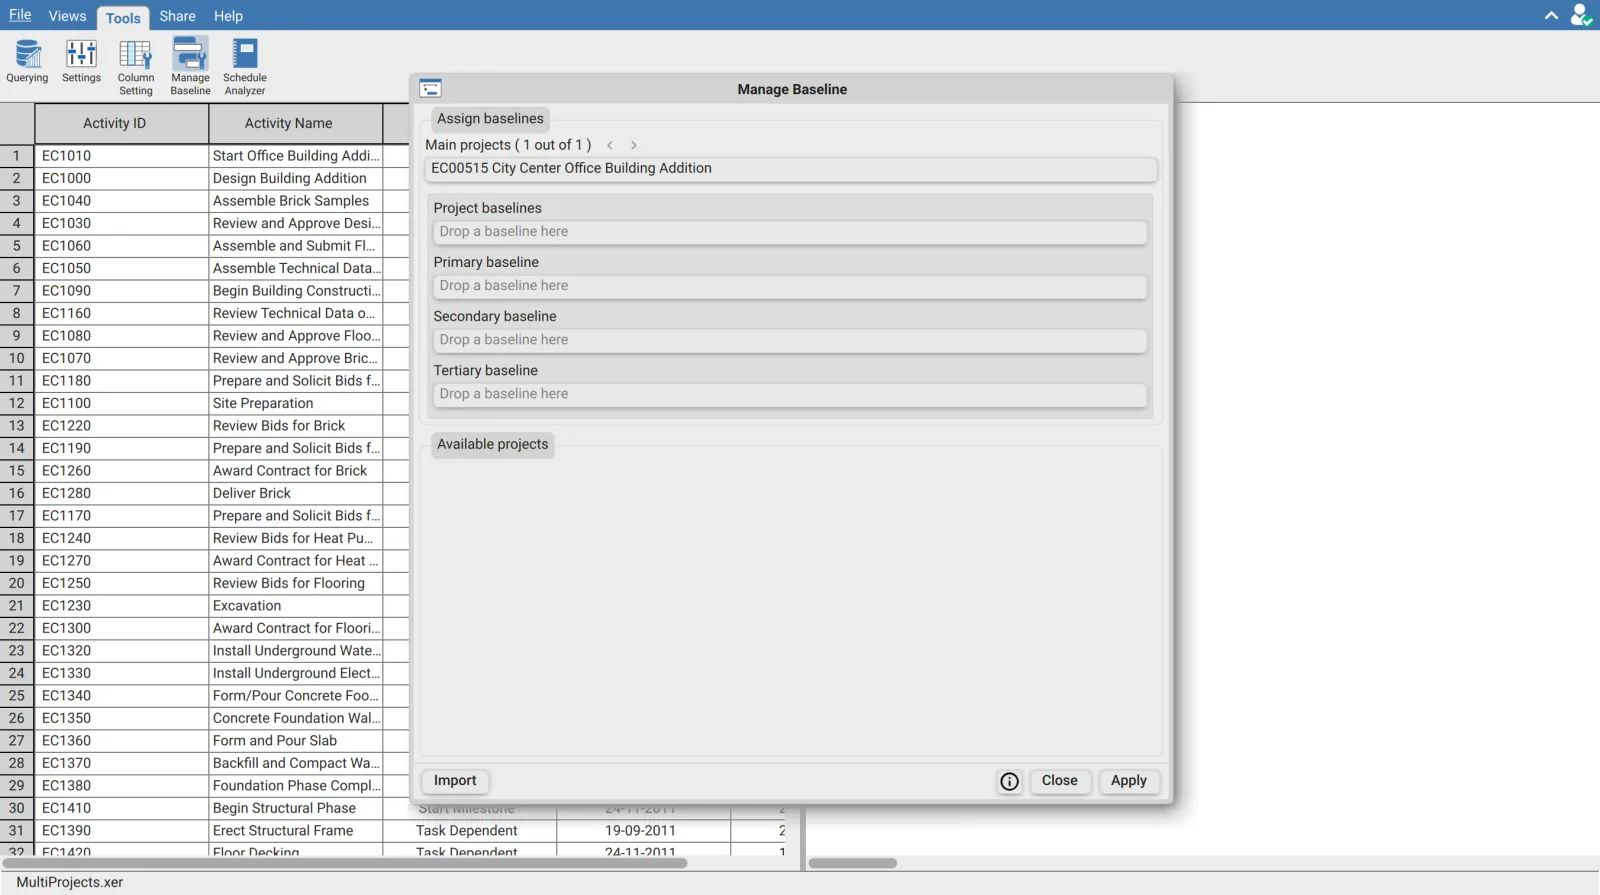Screen dimensions: 1600x895
Task: Open Column Setting tool
Action: coord(136,67)
